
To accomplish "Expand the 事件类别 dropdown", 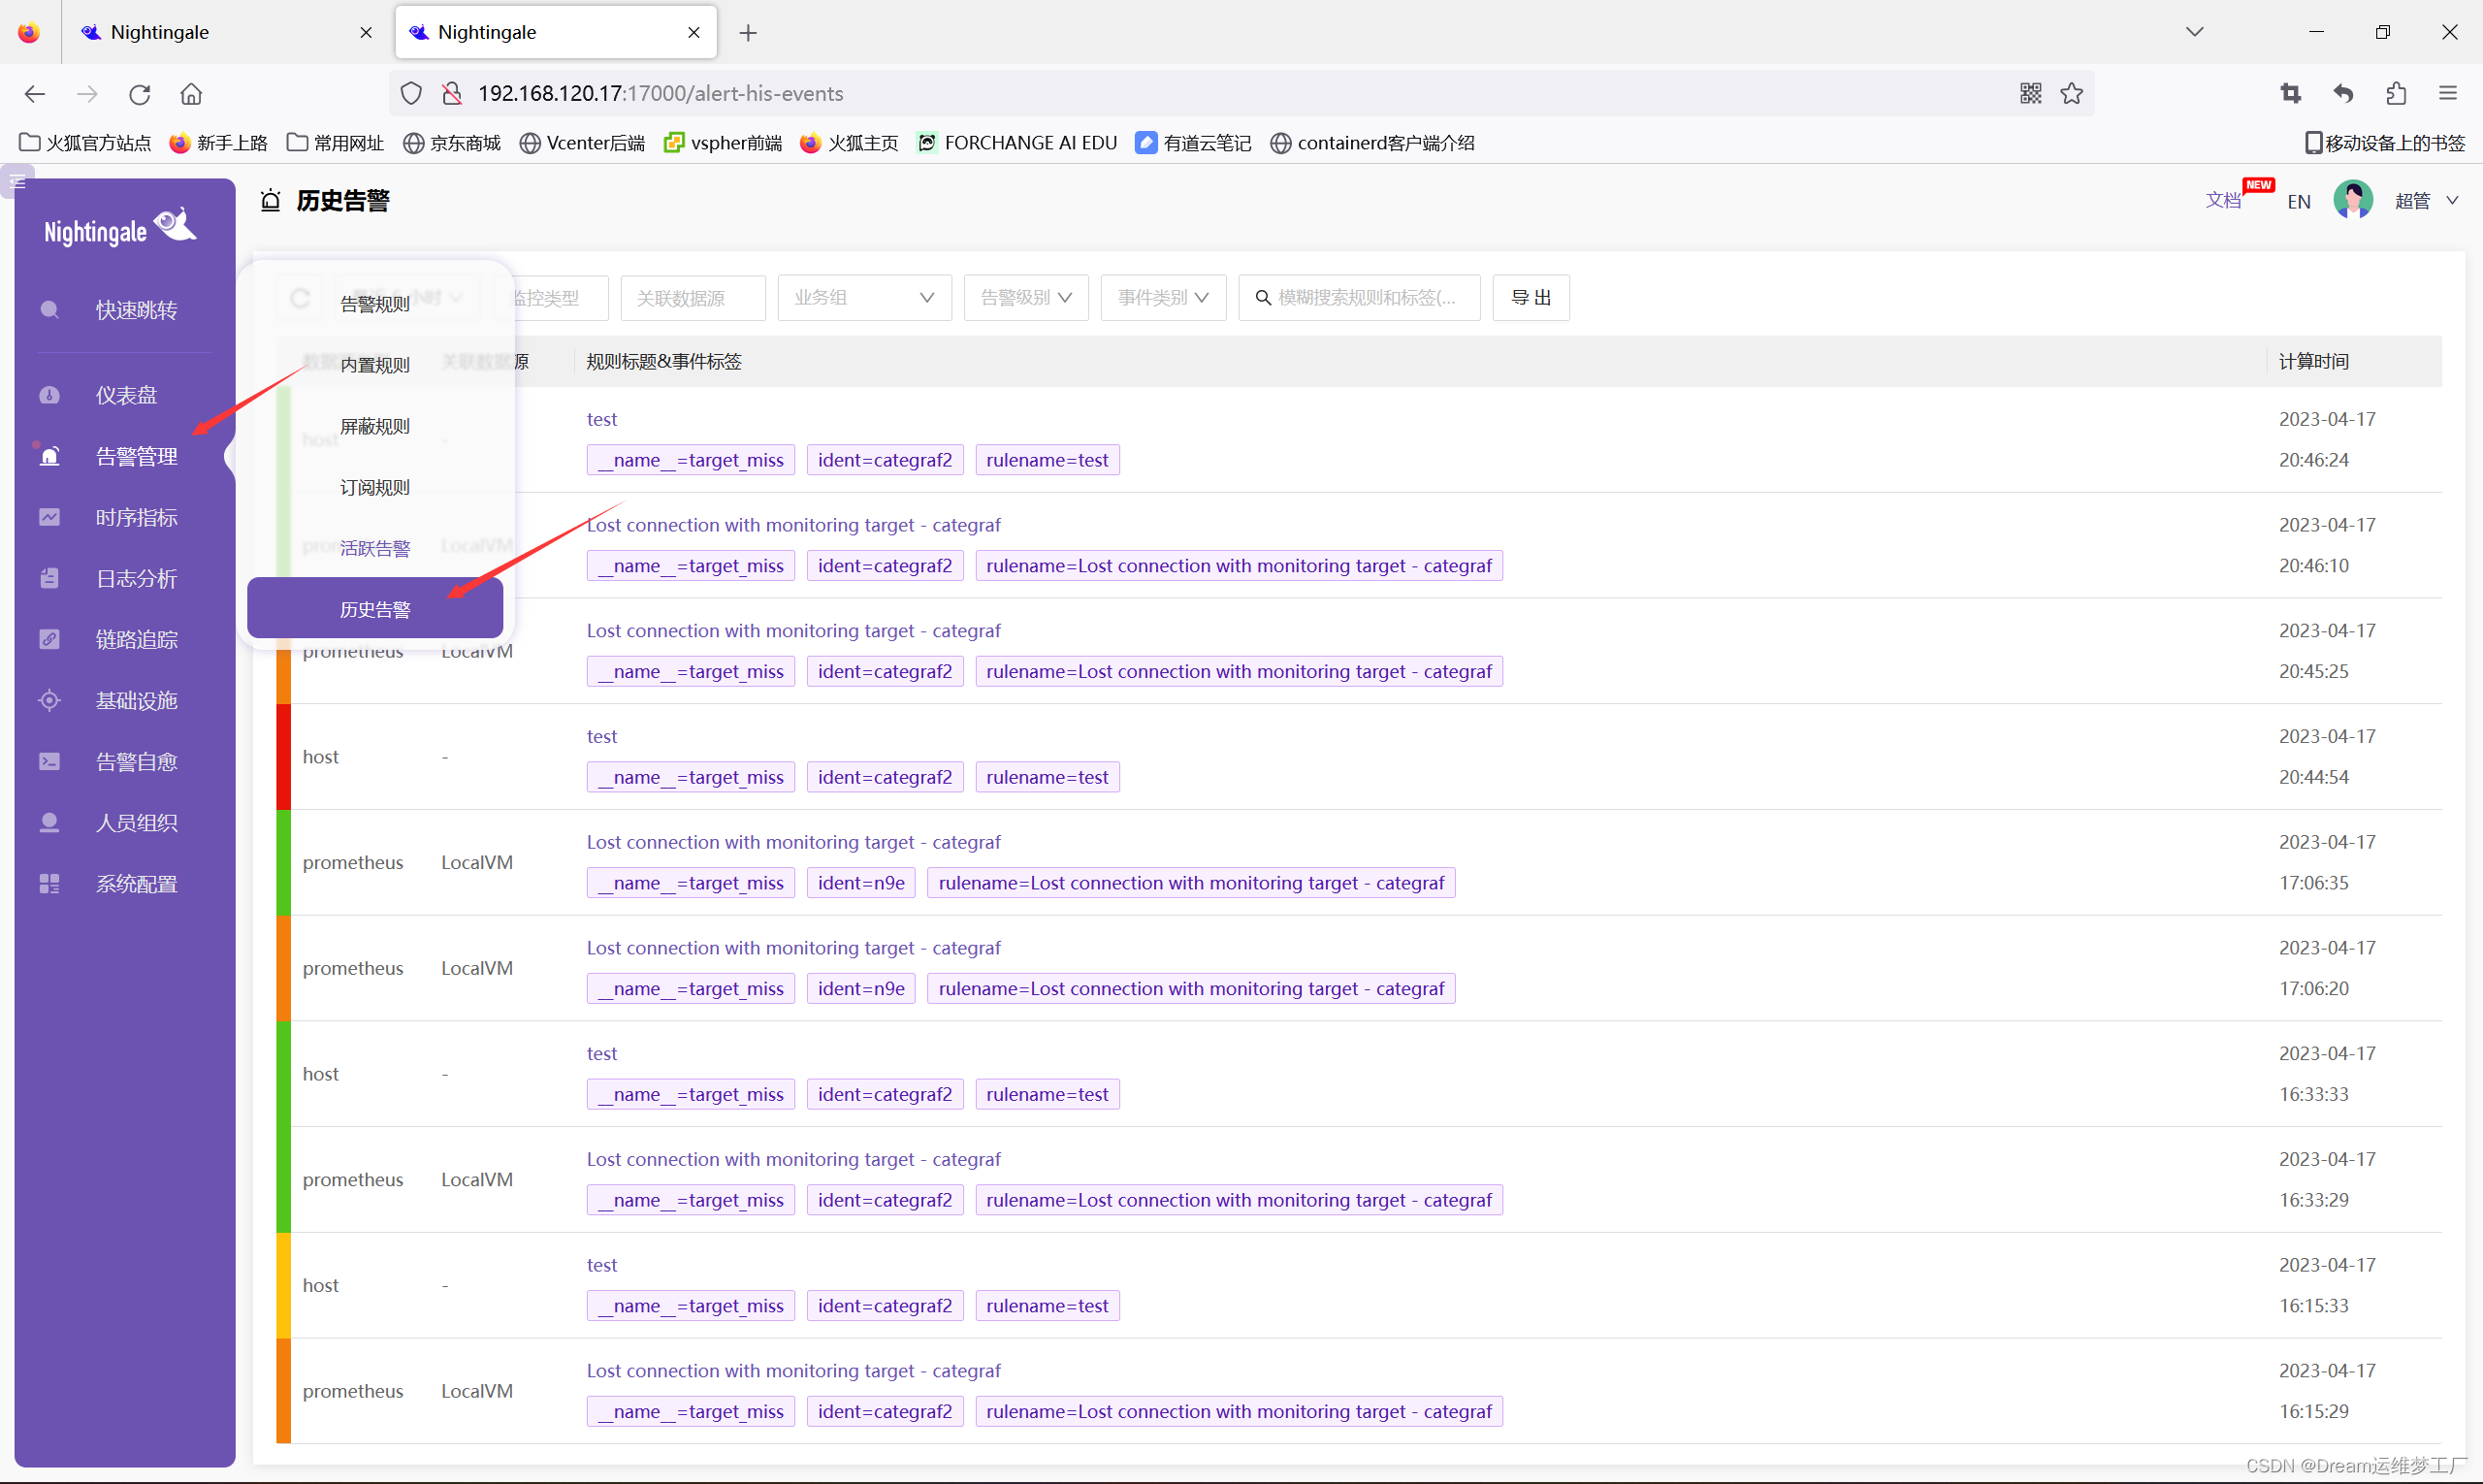I will click(1162, 297).
